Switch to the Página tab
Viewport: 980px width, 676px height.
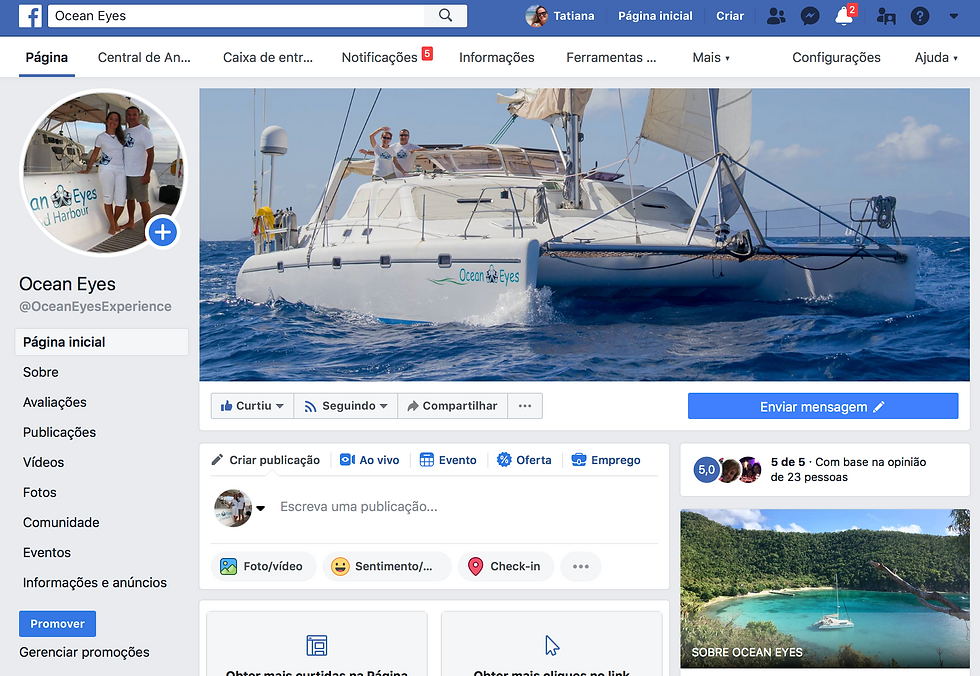47,57
